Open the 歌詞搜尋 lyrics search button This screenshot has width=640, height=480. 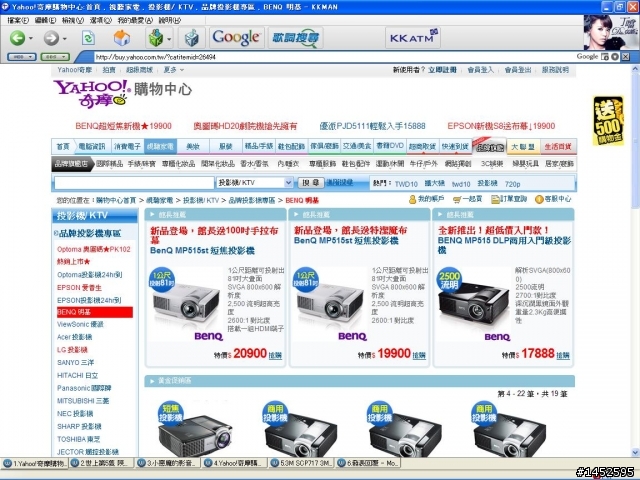pos(296,38)
